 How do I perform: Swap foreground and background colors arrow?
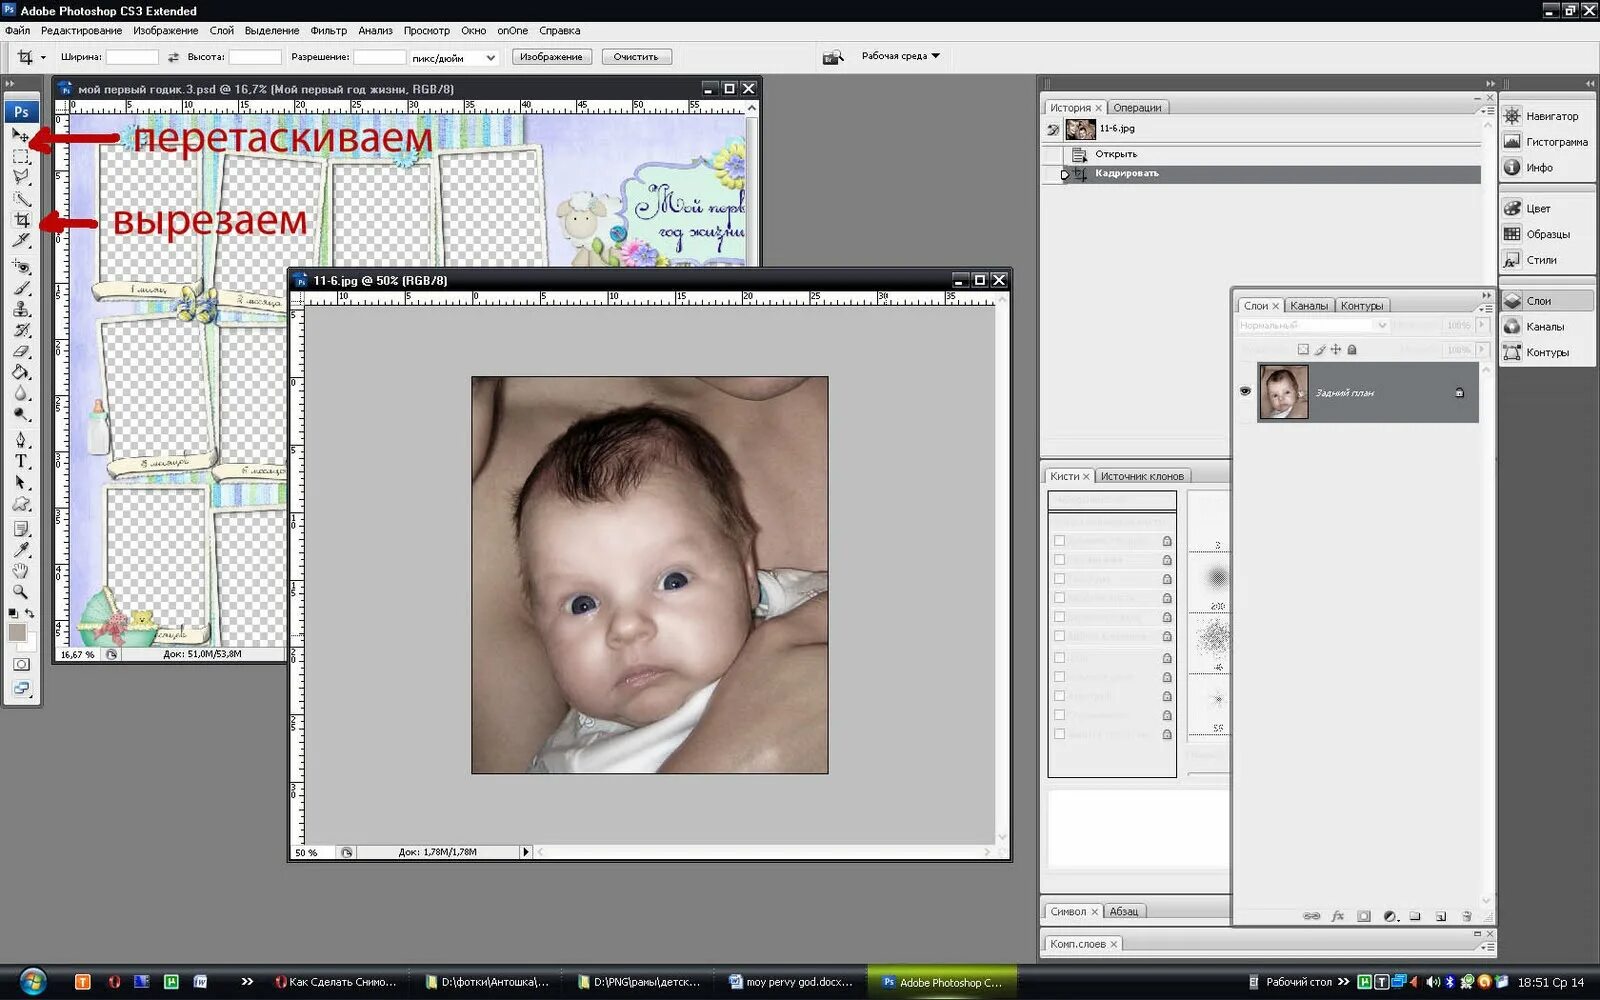[x=30, y=613]
